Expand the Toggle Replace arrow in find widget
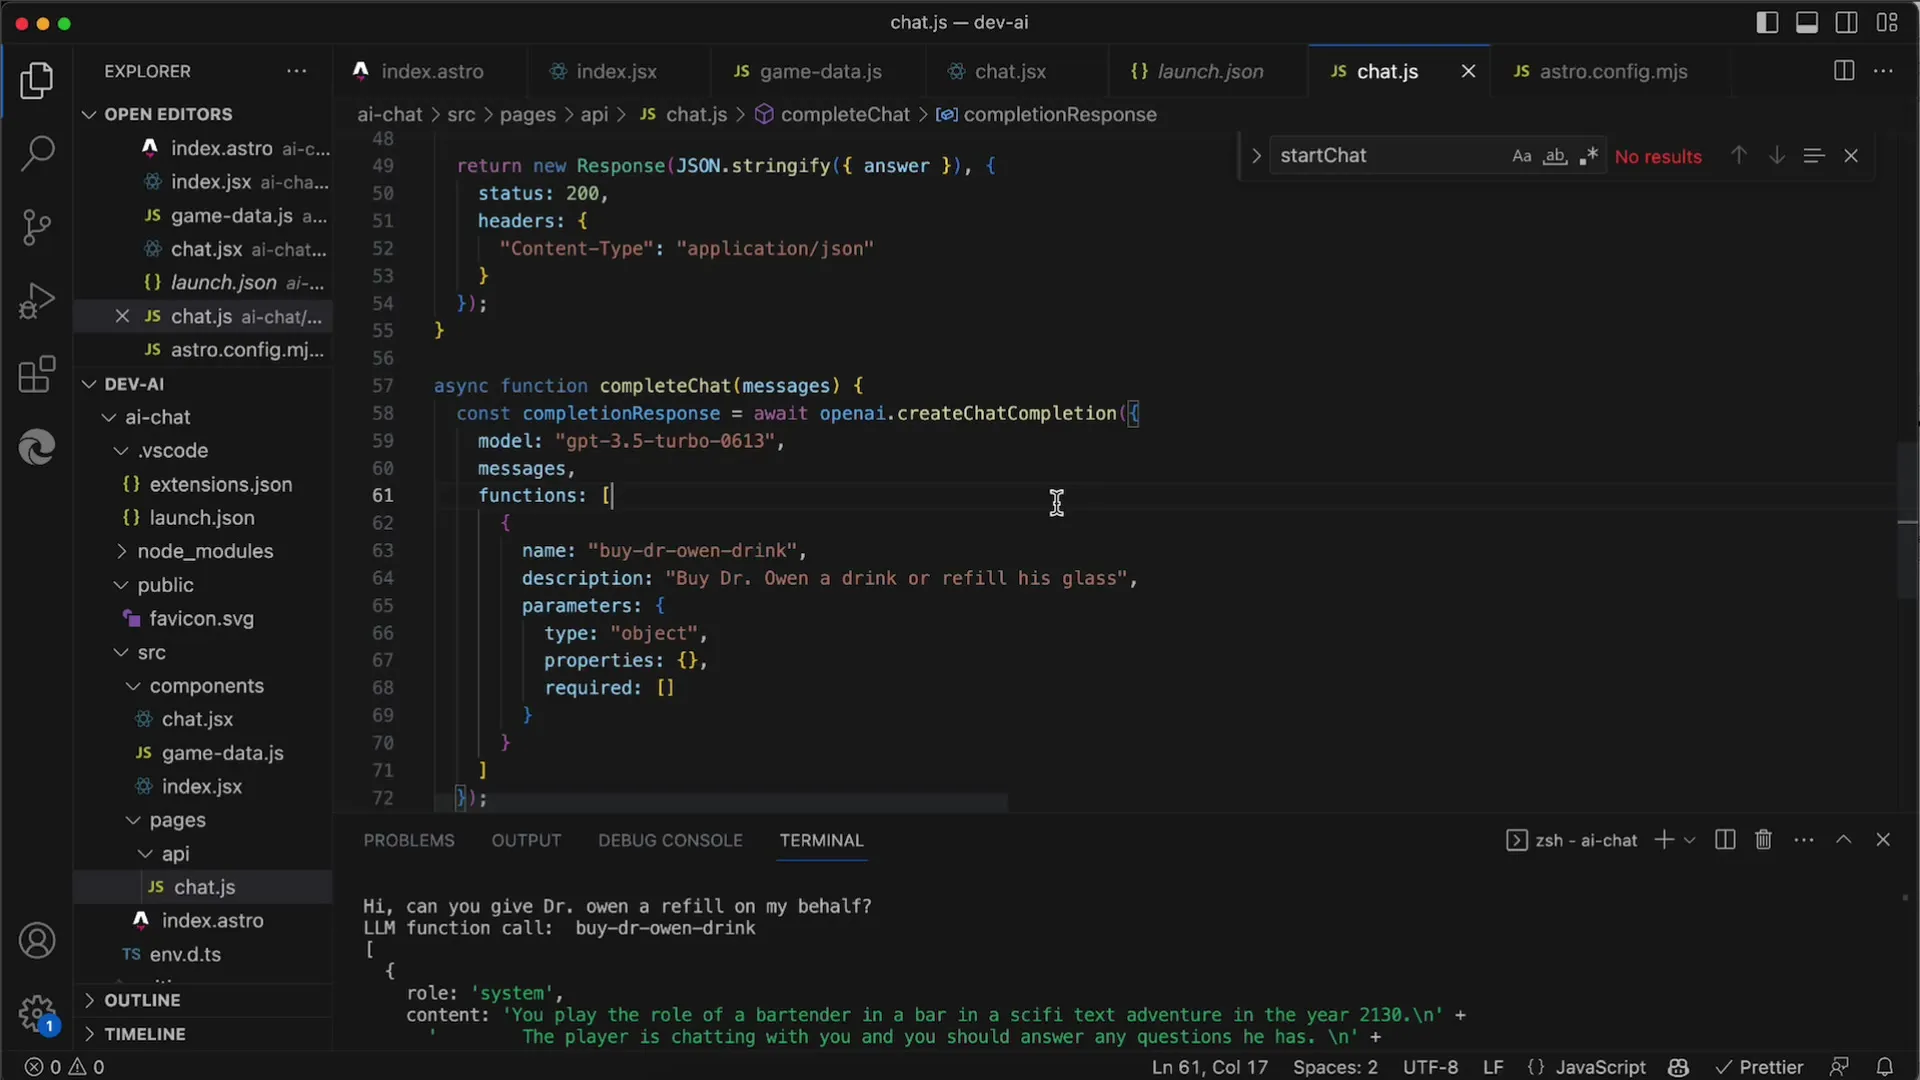Image resolution: width=1920 pixels, height=1080 pixels. pyautogui.click(x=1256, y=156)
